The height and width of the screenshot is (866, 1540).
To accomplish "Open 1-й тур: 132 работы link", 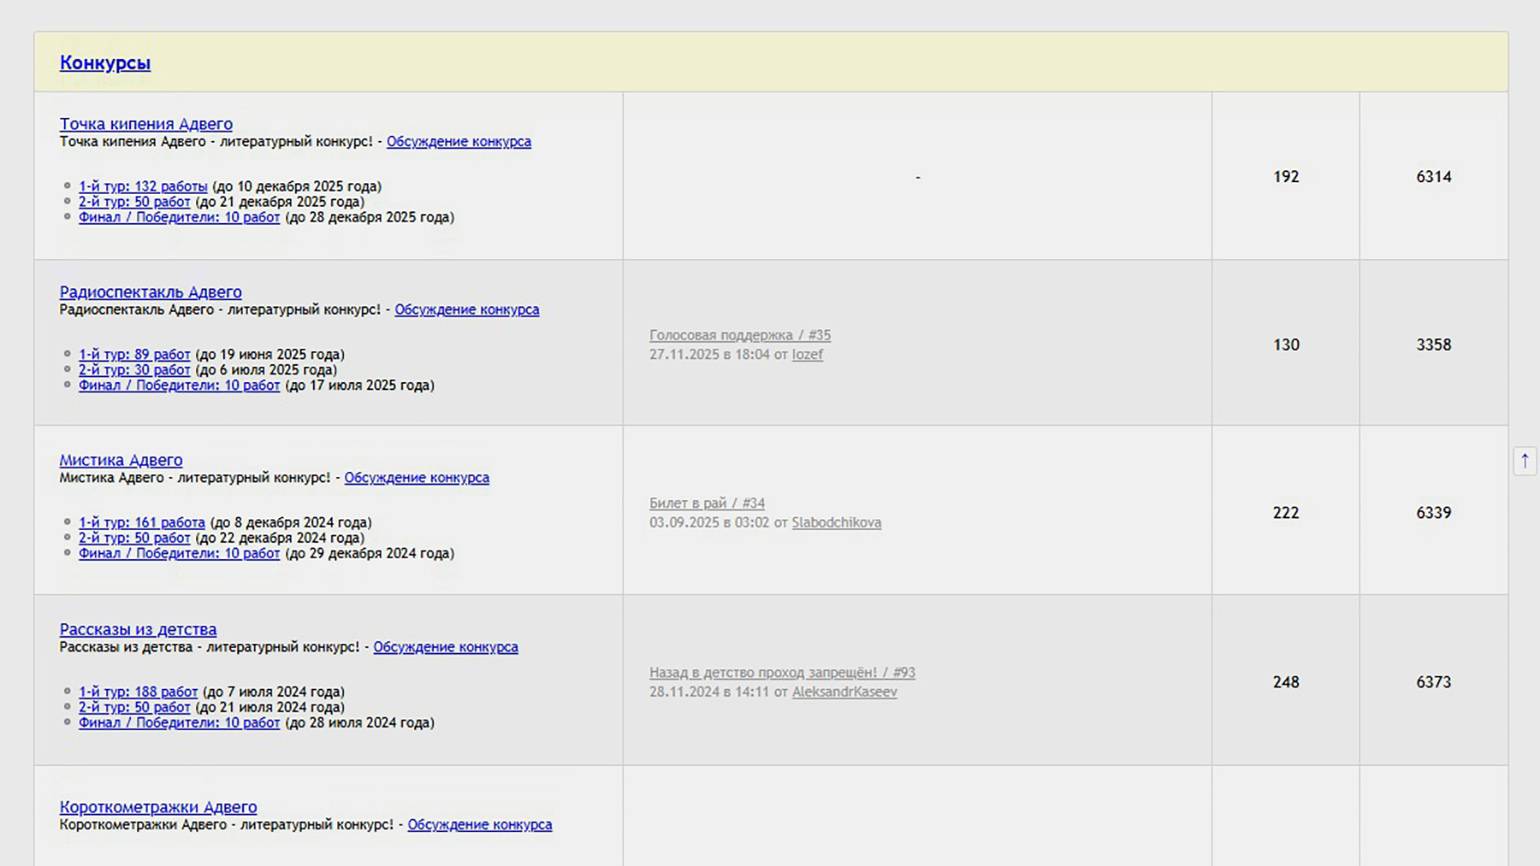I will (x=143, y=186).
